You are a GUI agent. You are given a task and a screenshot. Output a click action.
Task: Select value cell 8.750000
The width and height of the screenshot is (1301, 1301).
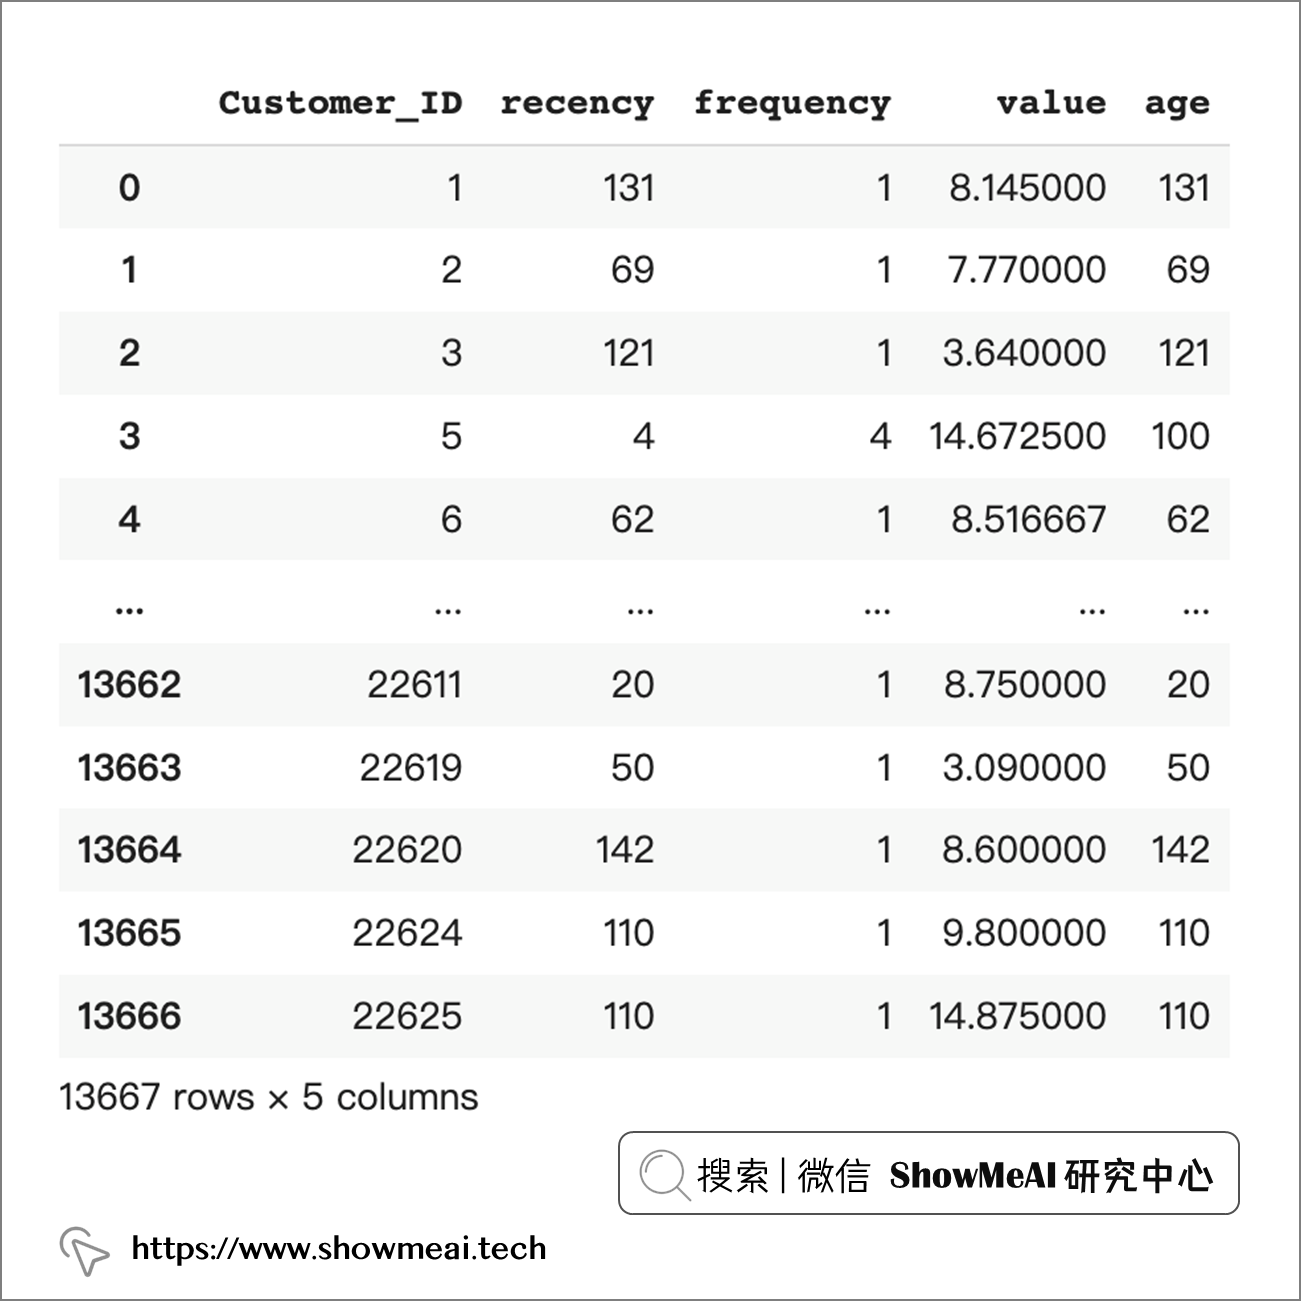(x=1025, y=685)
